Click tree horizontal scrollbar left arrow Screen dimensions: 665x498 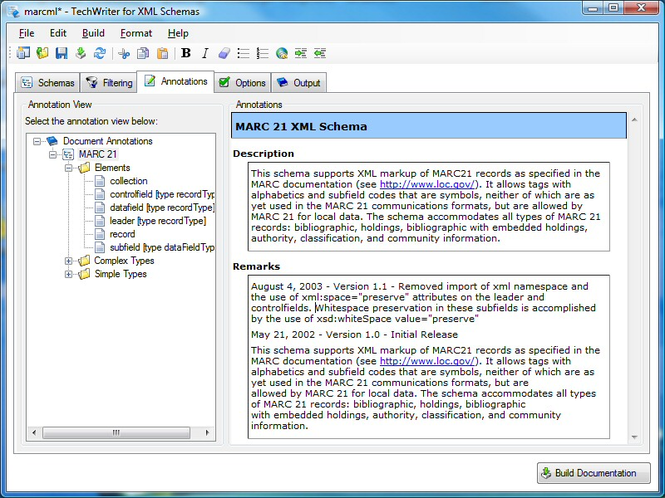click(34, 433)
